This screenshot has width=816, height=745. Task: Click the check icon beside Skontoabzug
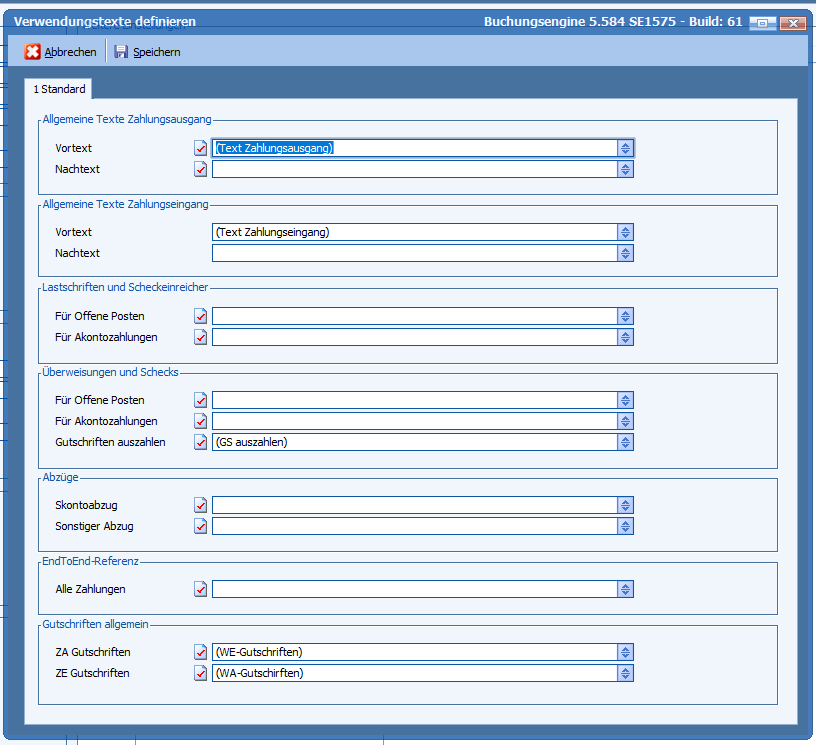[x=201, y=505]
